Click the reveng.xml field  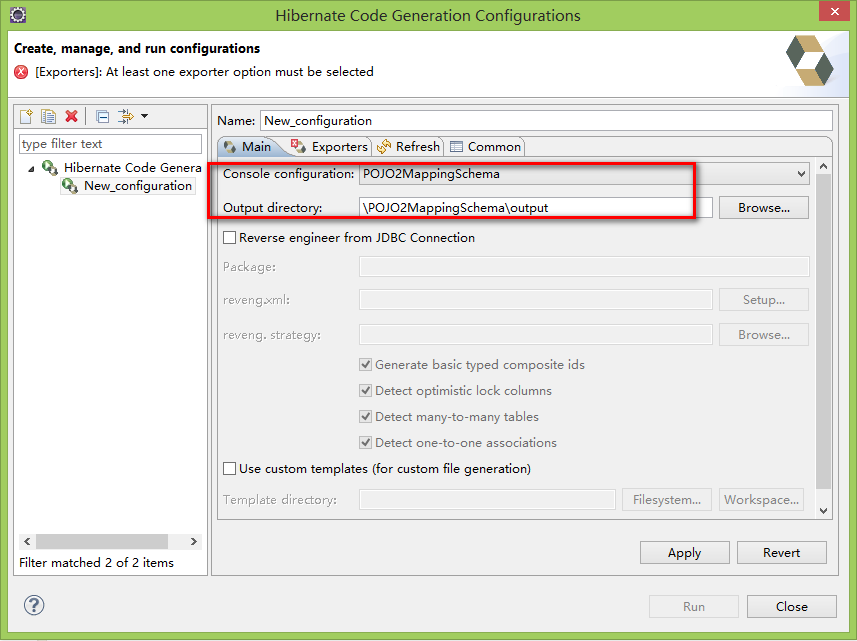coord(536,299)
